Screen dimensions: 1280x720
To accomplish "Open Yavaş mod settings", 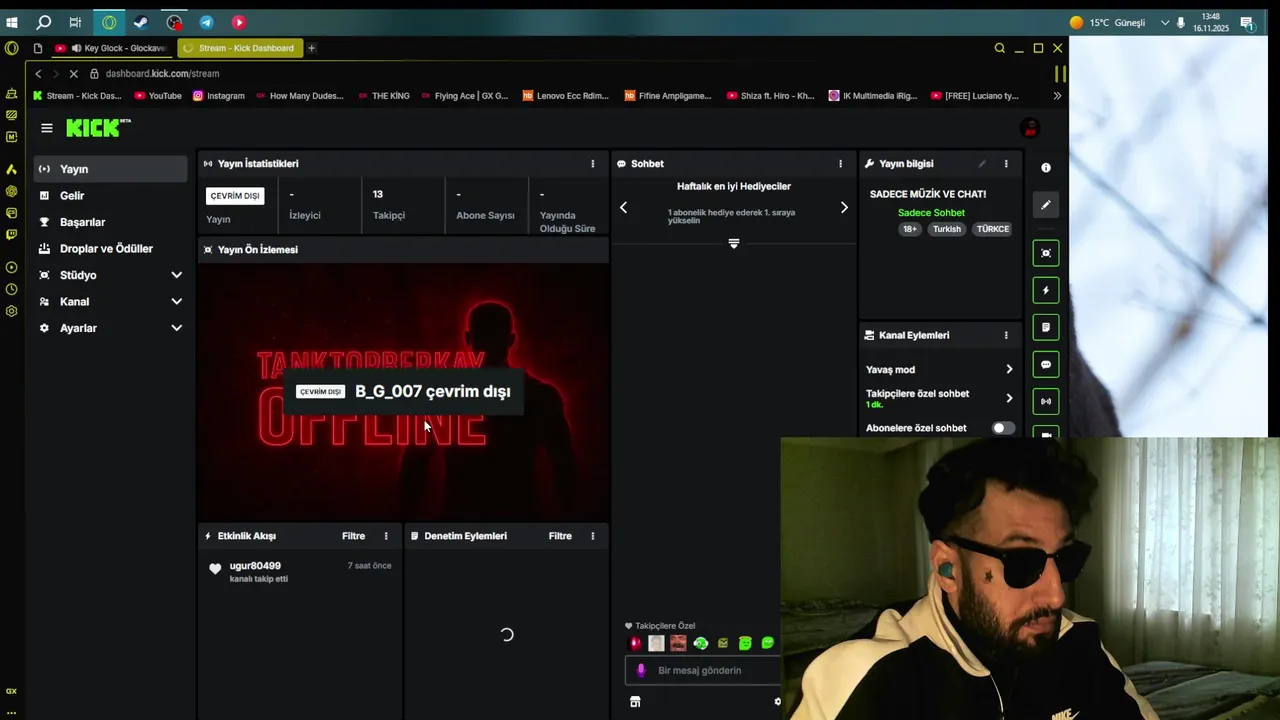I will click(x=940, y=369).
